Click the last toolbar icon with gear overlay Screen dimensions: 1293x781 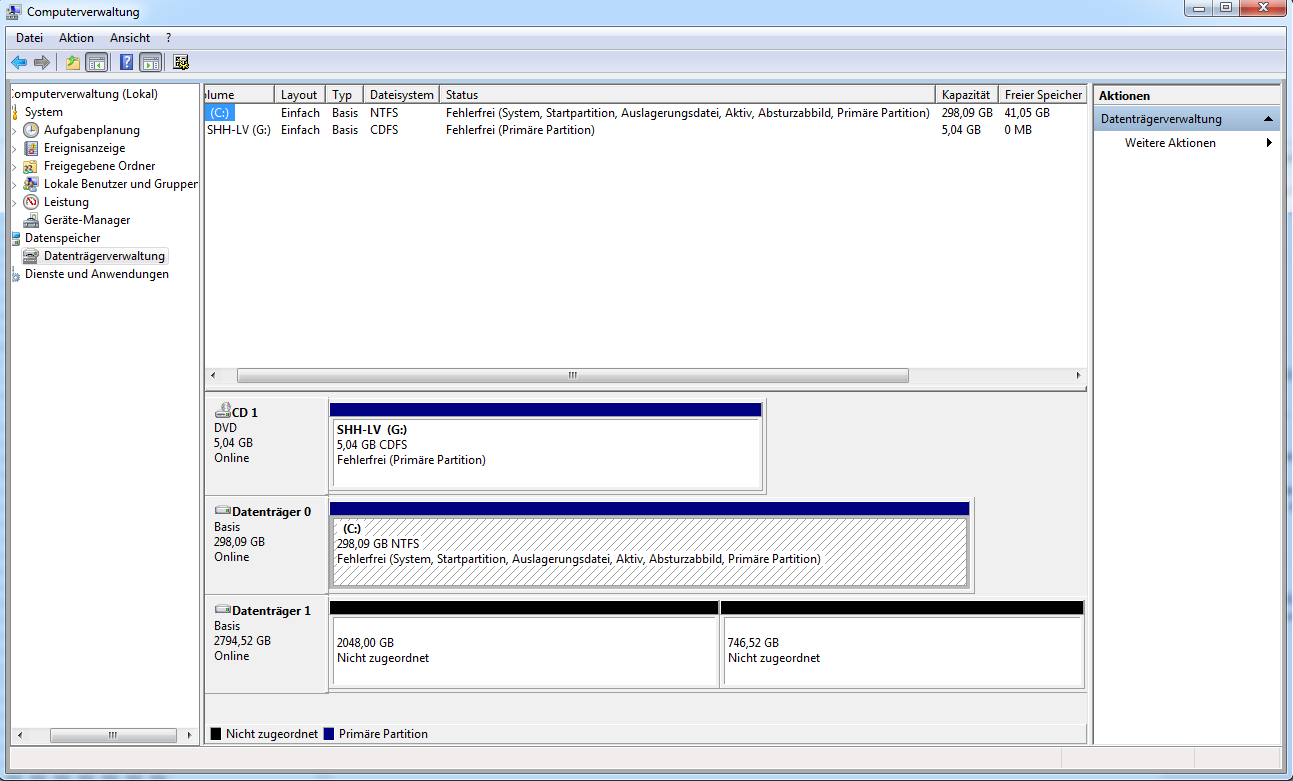(x=181, y=62)
